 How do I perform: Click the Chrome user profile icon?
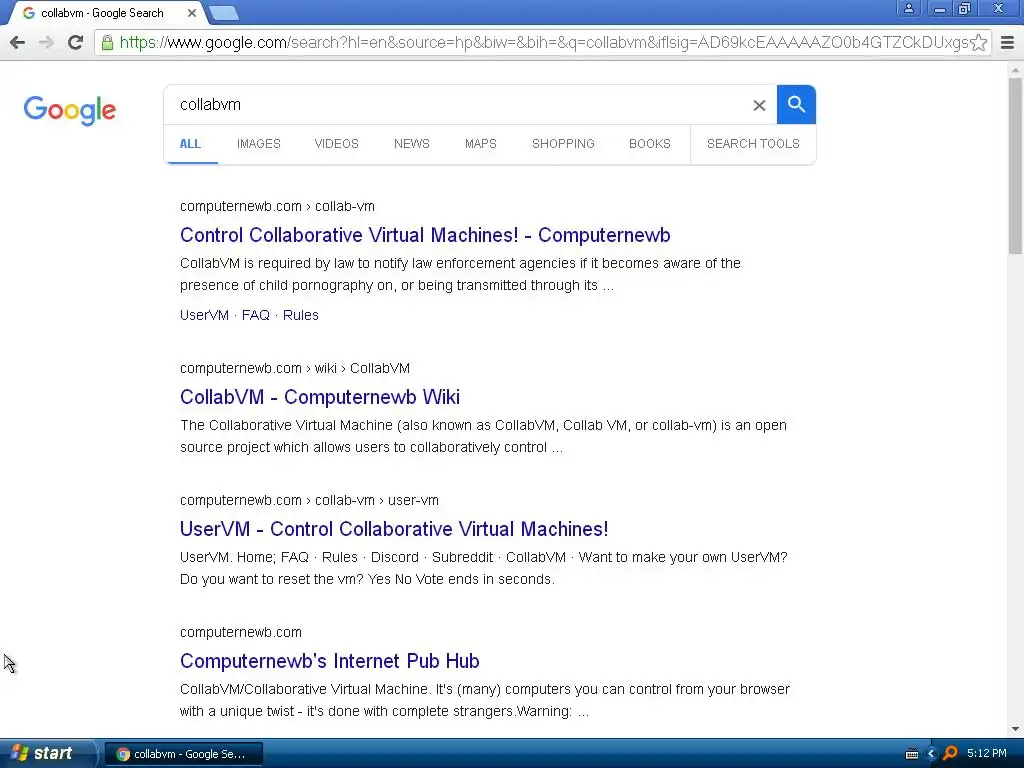point(908,8)
